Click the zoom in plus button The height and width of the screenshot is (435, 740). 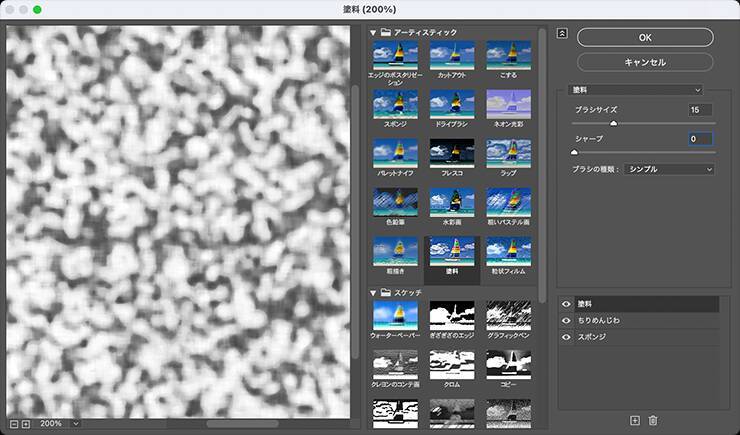tap(26, 423)
